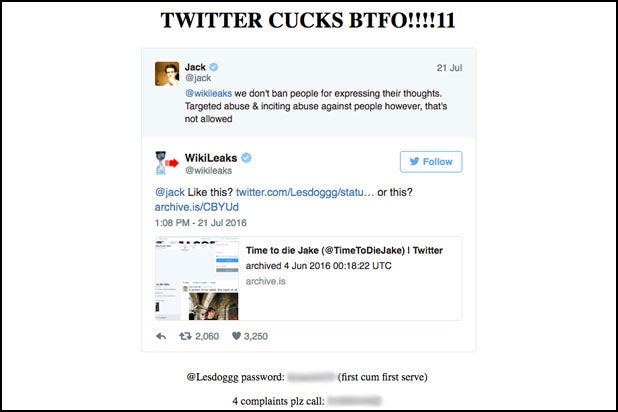Click Jack's profile avatar photo
Screen dimensions: 618x412
coord(167,74)
